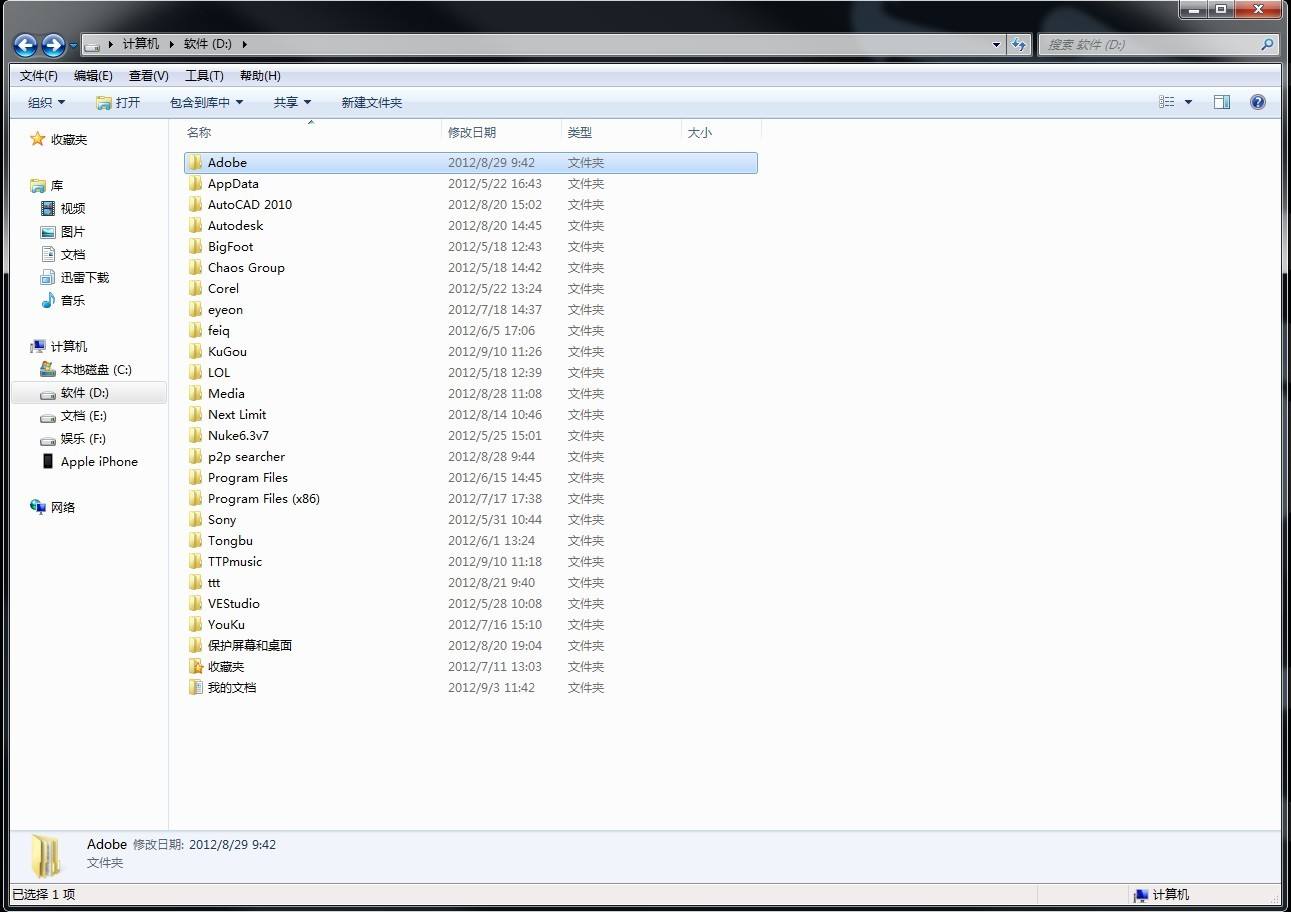This screenshot has height=912, width=1291.
Task: Open the 共享 dropdown
Action: click(x=292, y=102)
